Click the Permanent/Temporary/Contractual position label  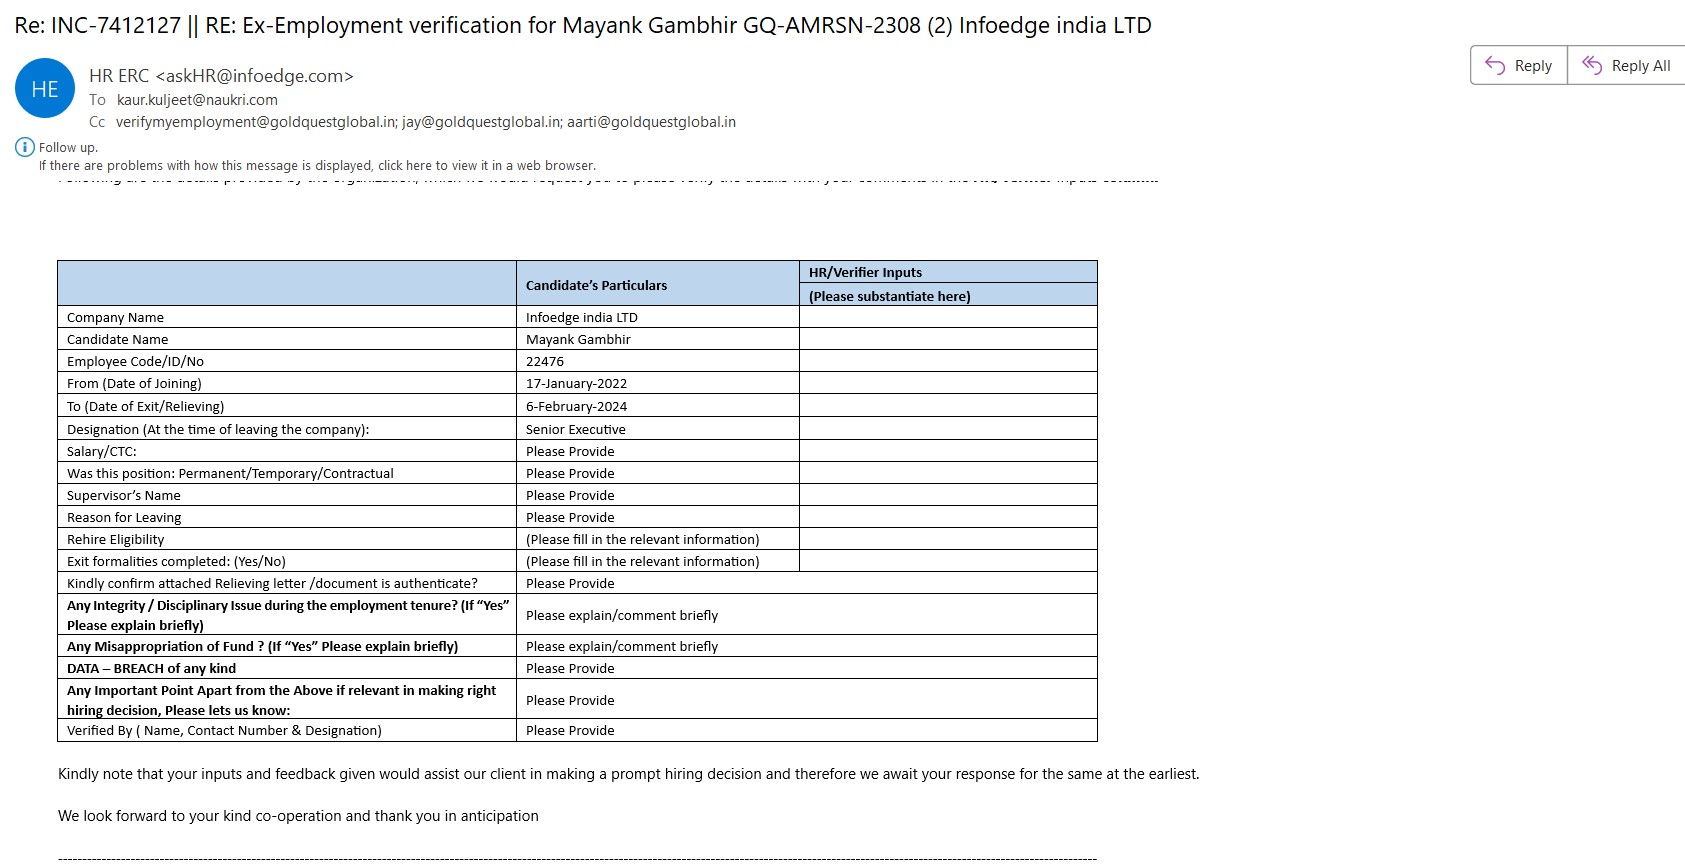point(230,473)
